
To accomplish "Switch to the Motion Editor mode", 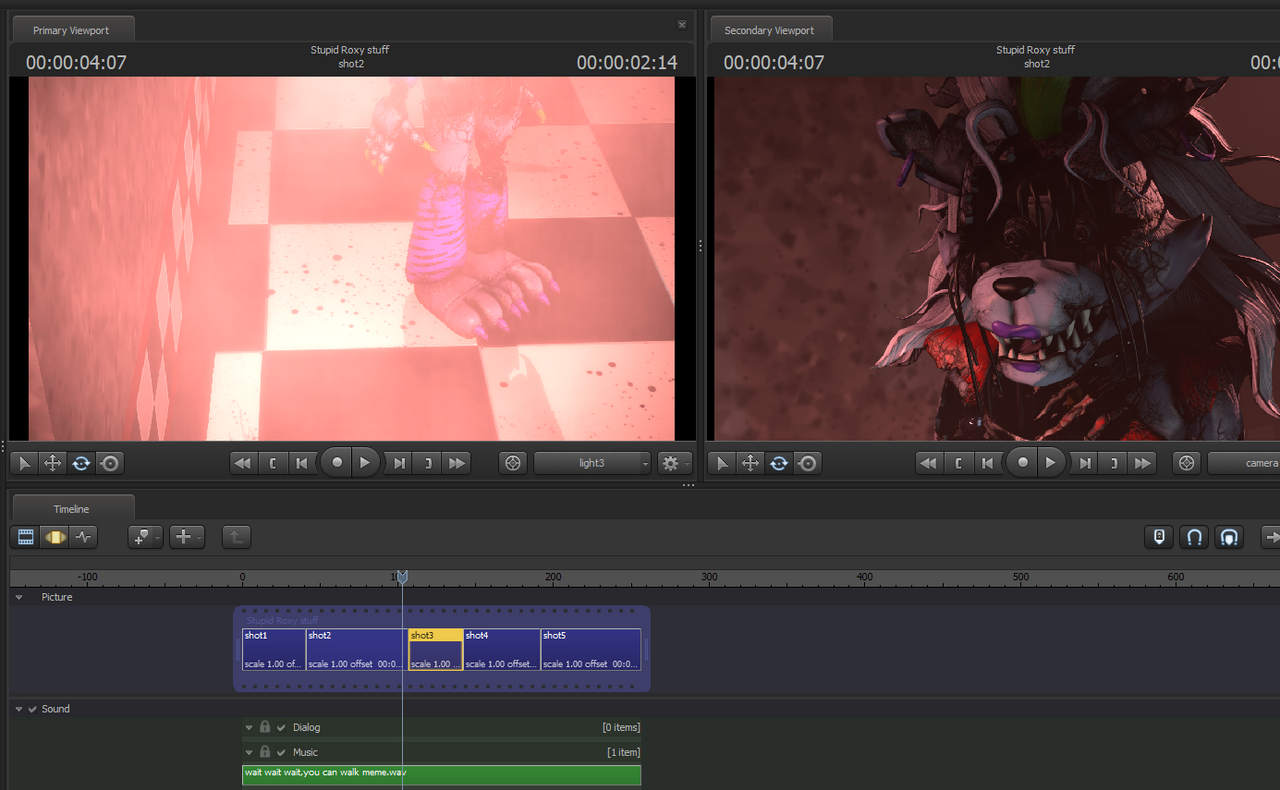I will (54, 537).
